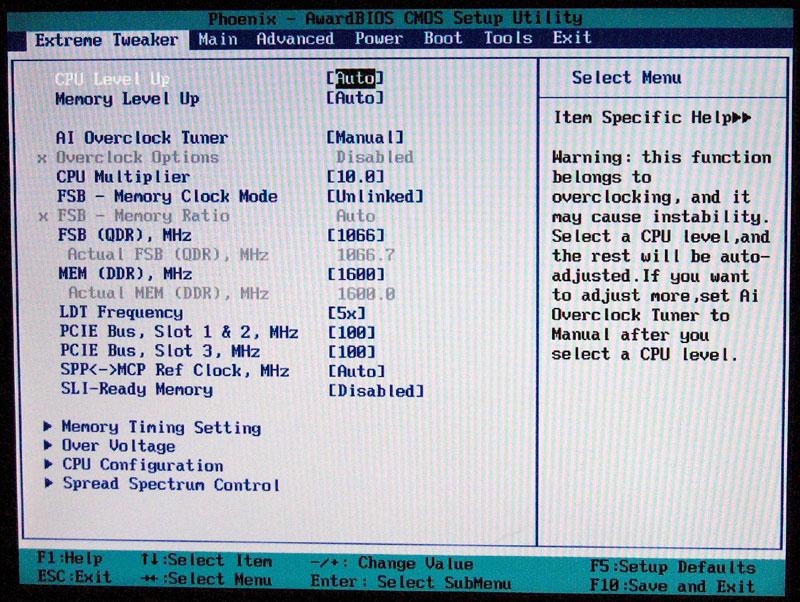The width and height of the screenshot is (800, 602).
Task: Toggle SLI-Ready Memory [Disabled] value
Action: pos(377,391)
